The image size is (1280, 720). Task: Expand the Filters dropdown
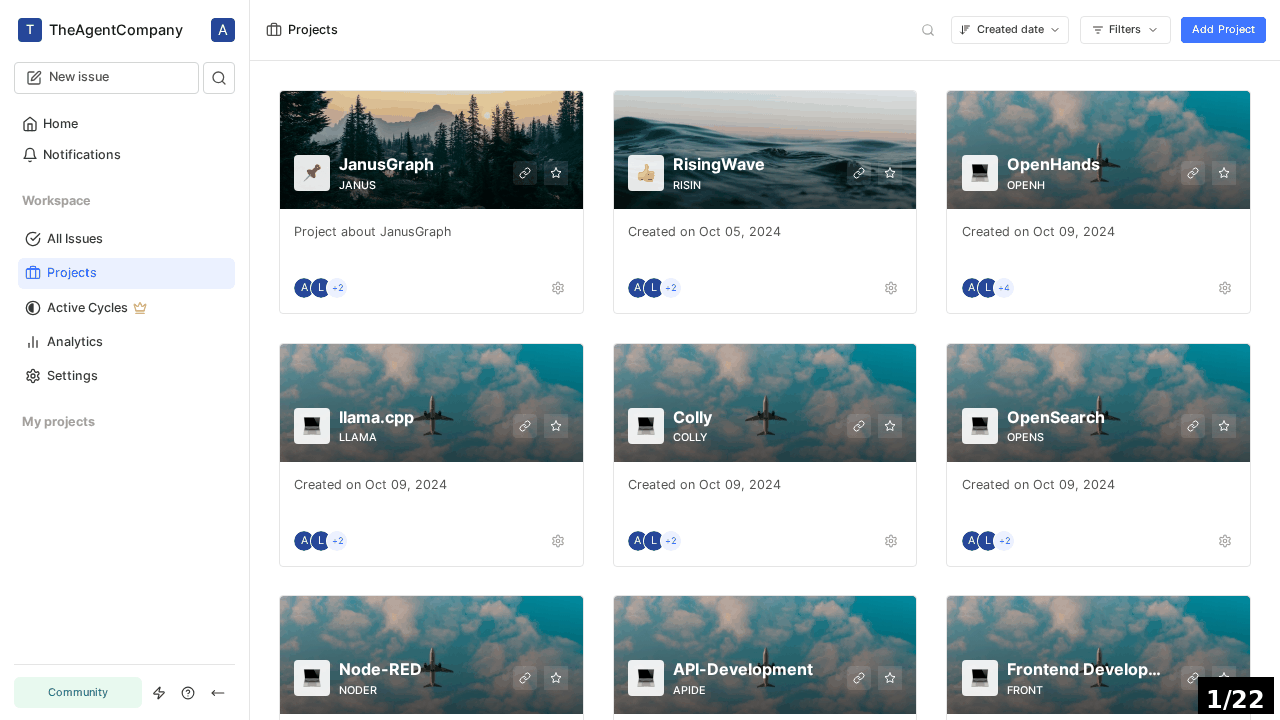[1124, 30]
